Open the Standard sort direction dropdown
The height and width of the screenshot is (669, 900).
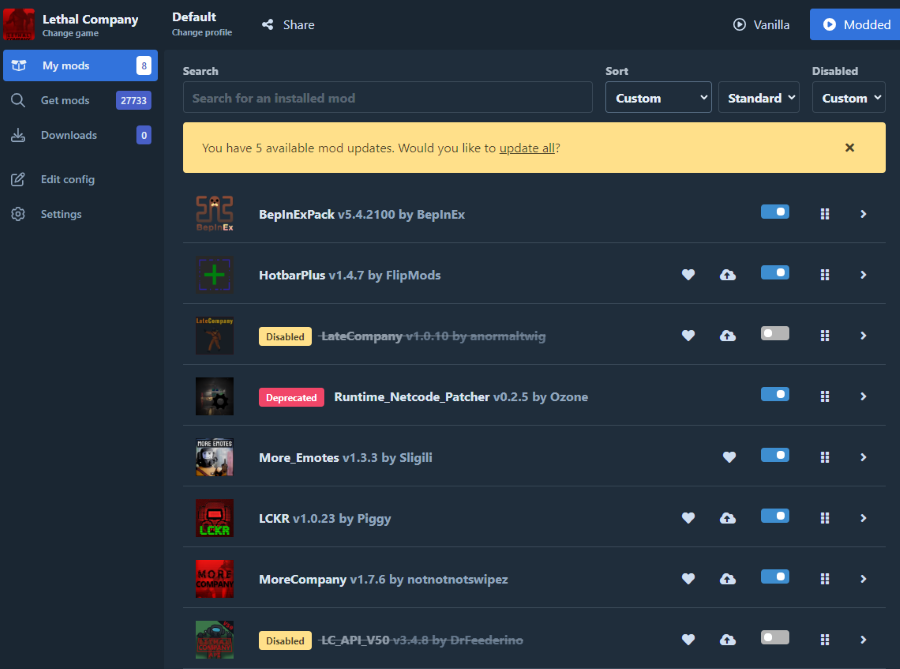(x=759, y=97)
